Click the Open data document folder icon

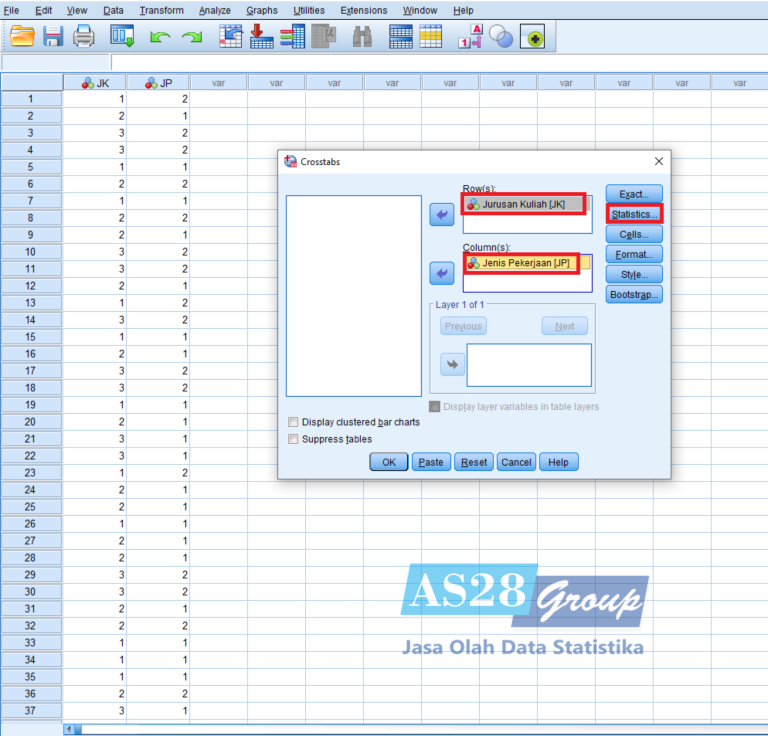pyautogui.click(x=21, y=37)
